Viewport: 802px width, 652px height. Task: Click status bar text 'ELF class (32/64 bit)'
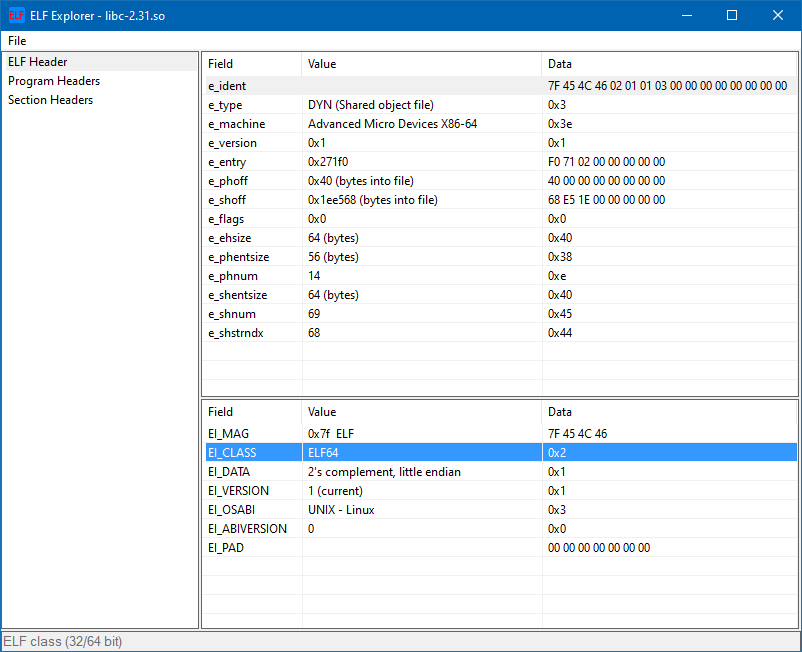tap(62, 641)
